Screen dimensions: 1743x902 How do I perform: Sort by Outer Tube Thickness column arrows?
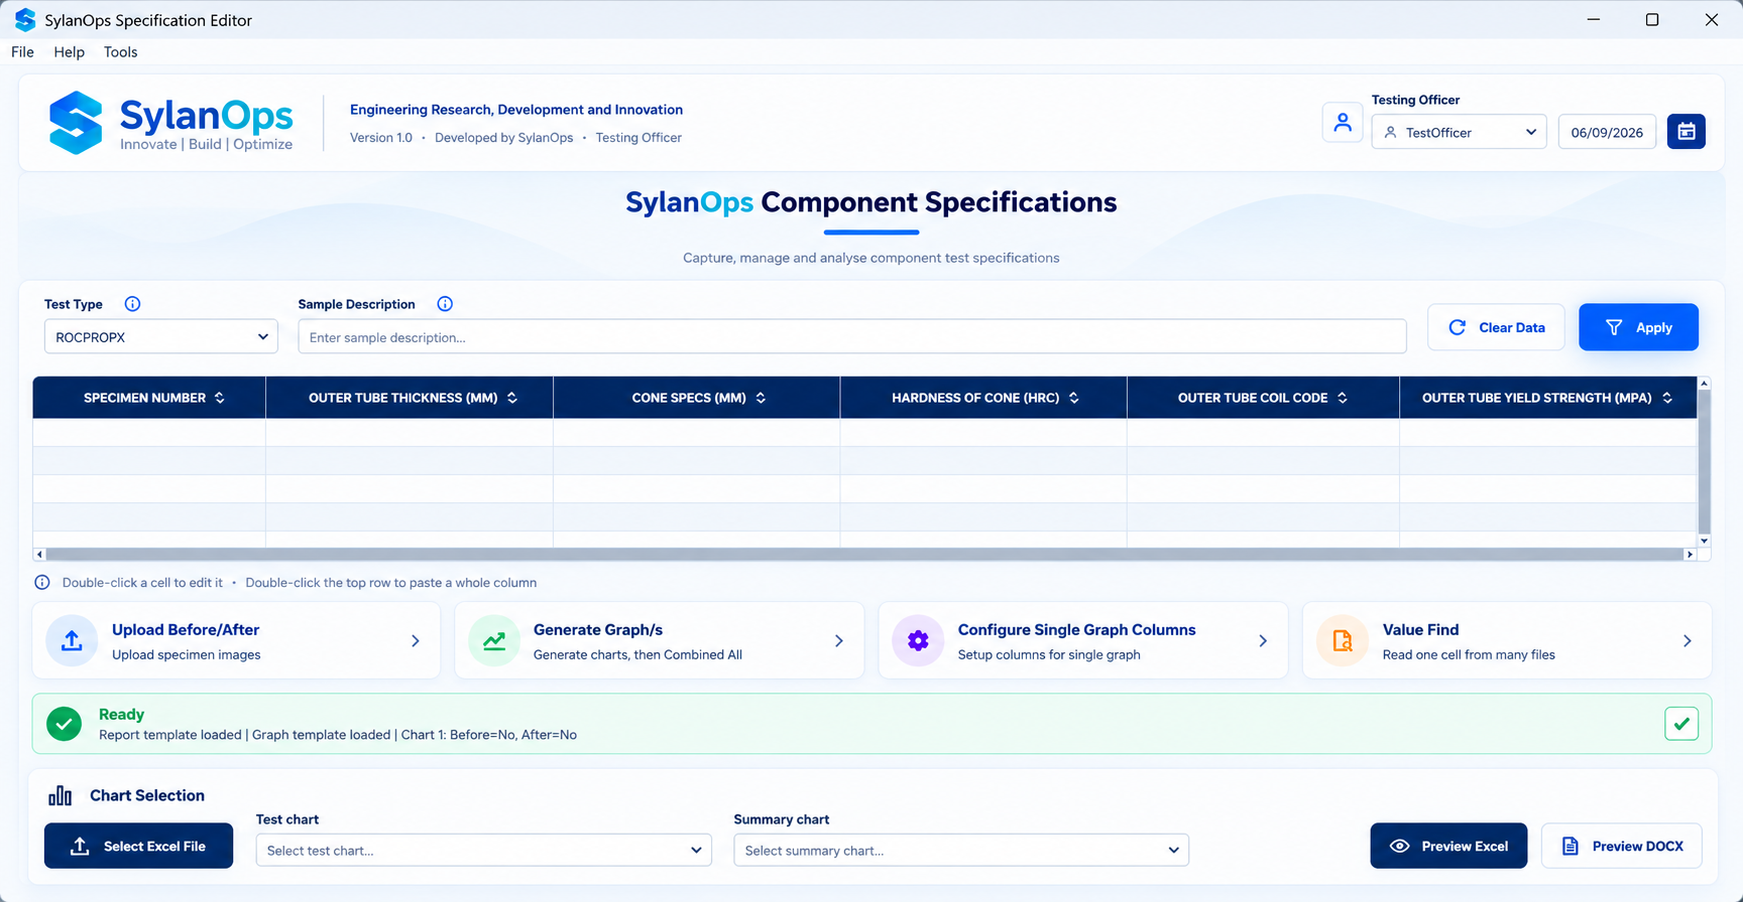point(512,398)
